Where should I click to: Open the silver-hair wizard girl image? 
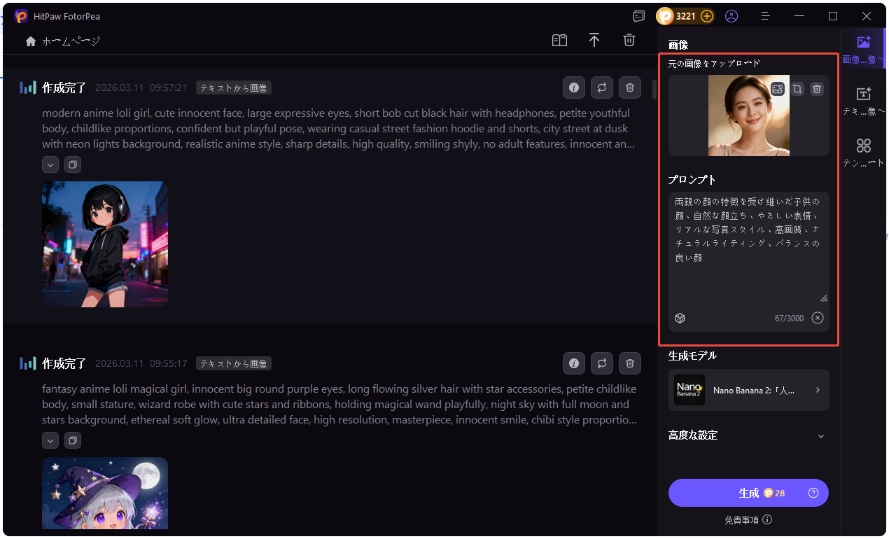(x=105, y=493)
